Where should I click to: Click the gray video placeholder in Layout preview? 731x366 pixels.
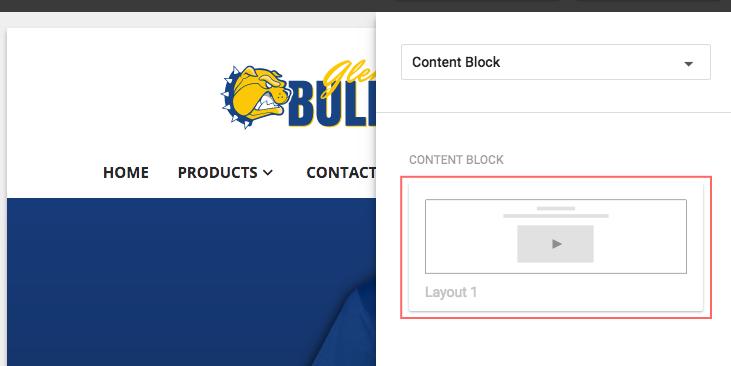tap(555, 244)
